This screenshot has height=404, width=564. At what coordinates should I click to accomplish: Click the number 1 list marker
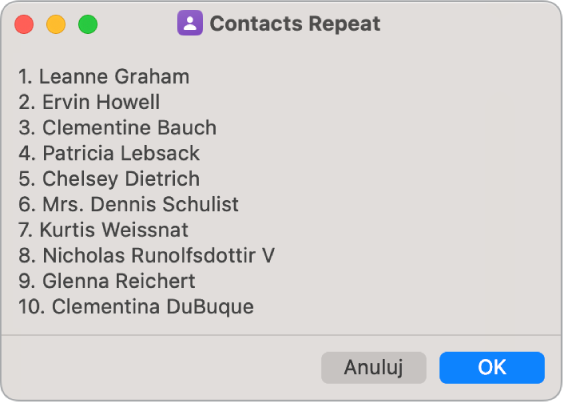coord(26,77)
